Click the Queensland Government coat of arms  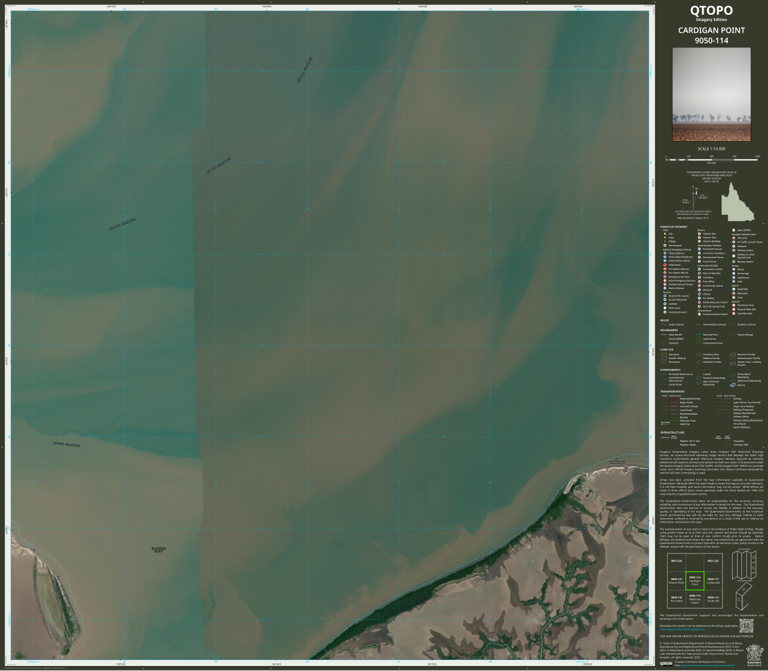[x=755, y=655]
